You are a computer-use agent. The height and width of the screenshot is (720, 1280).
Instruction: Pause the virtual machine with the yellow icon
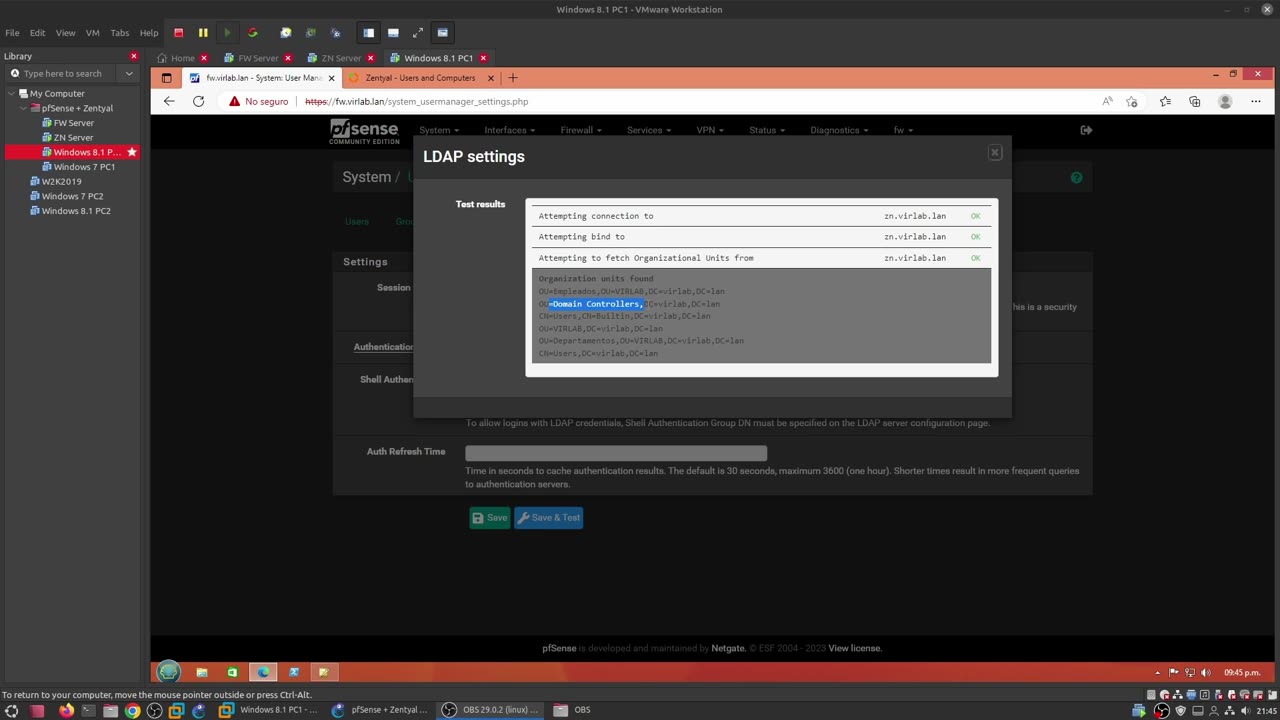203,33
